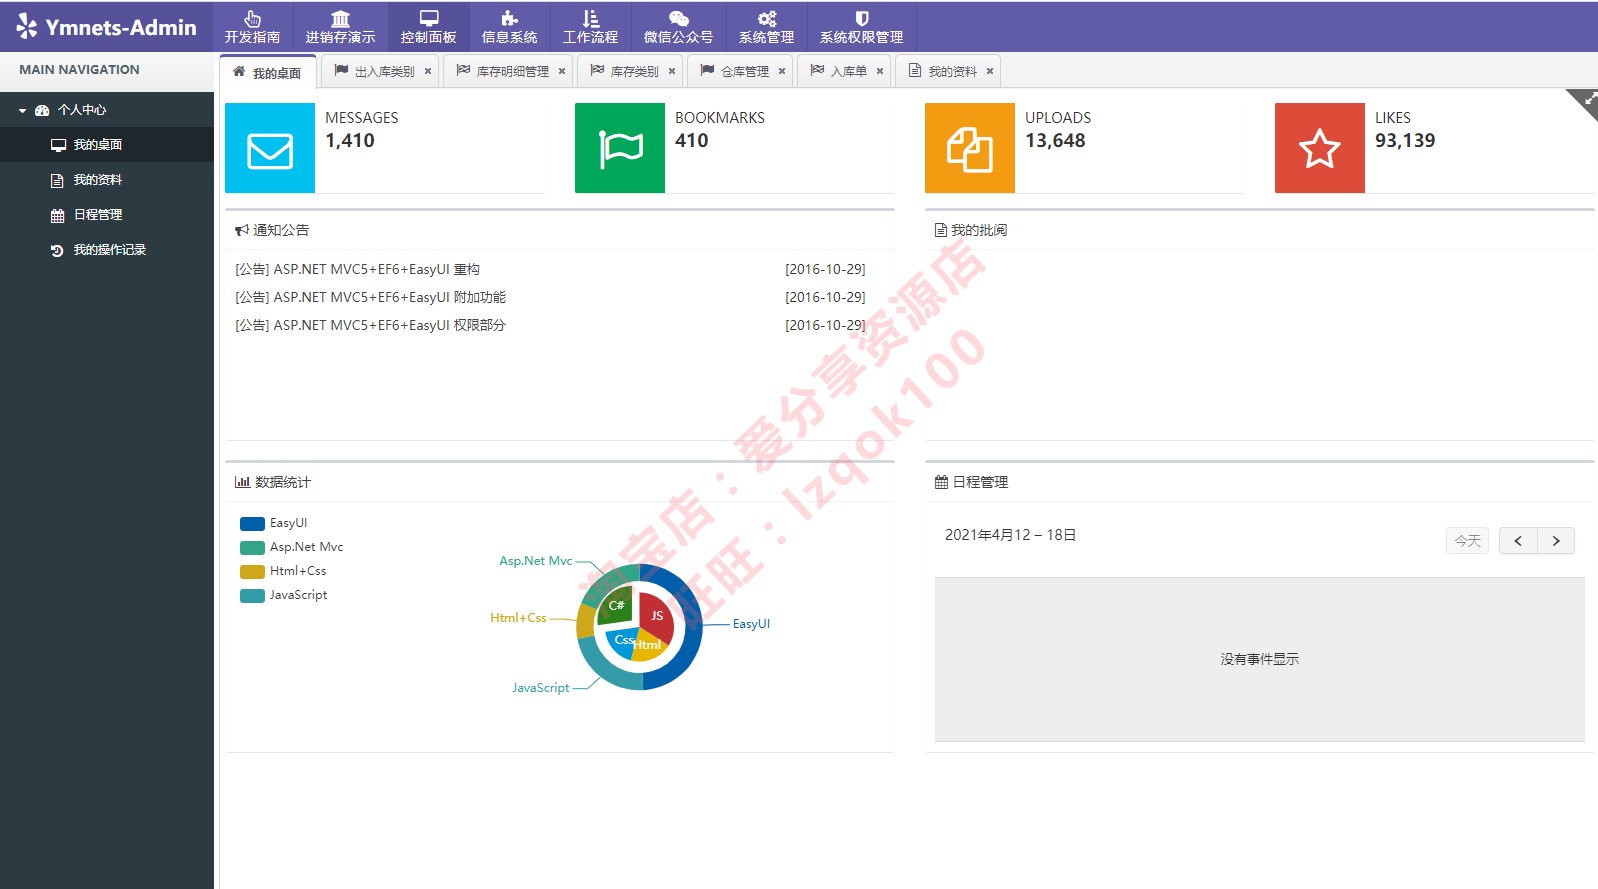The height and width of the screenshot is (889, 1598).
Task: Close the 仓库管理 tab
Action: (782, 71)
